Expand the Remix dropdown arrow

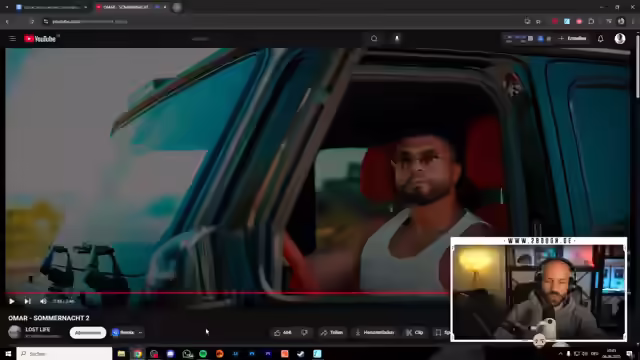(140, 333)
